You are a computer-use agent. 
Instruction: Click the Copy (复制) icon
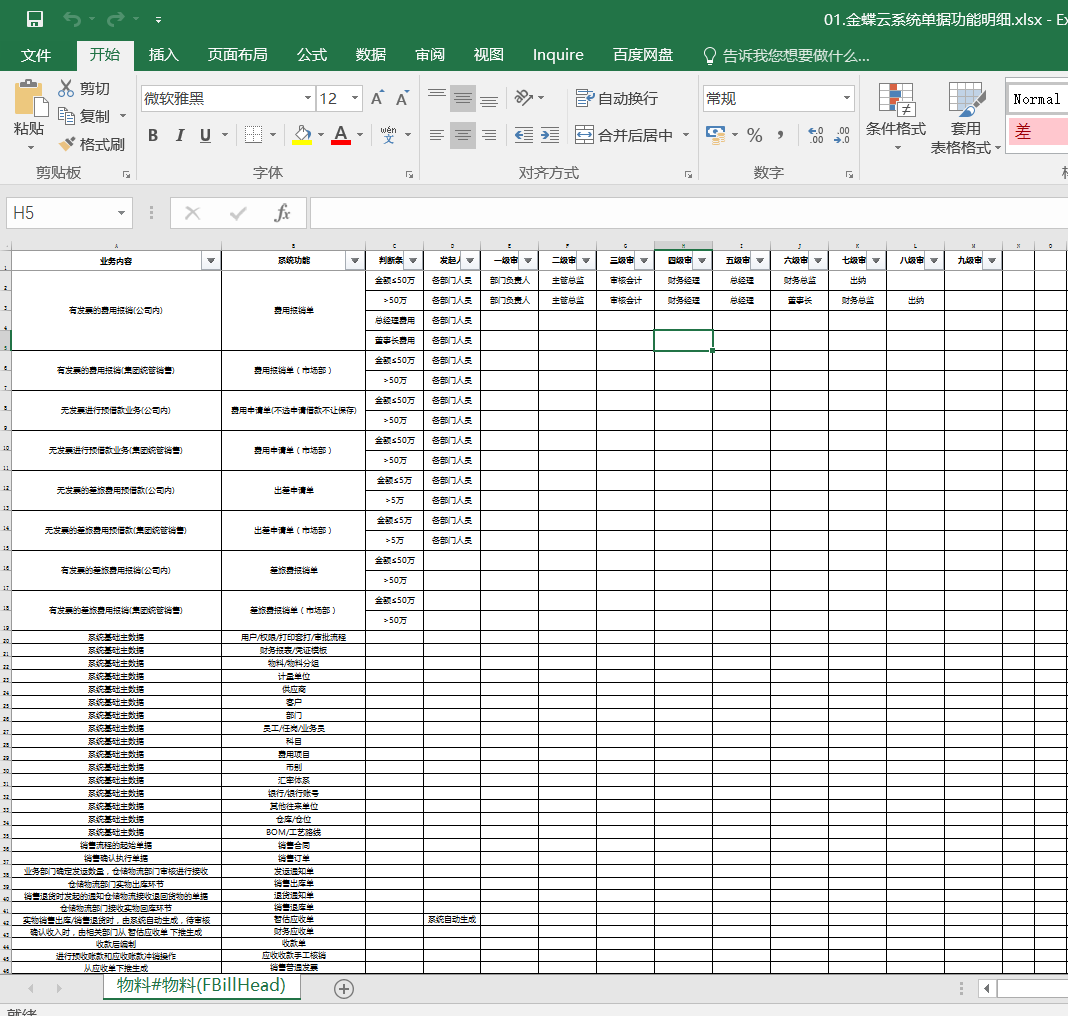coord(66,116)
